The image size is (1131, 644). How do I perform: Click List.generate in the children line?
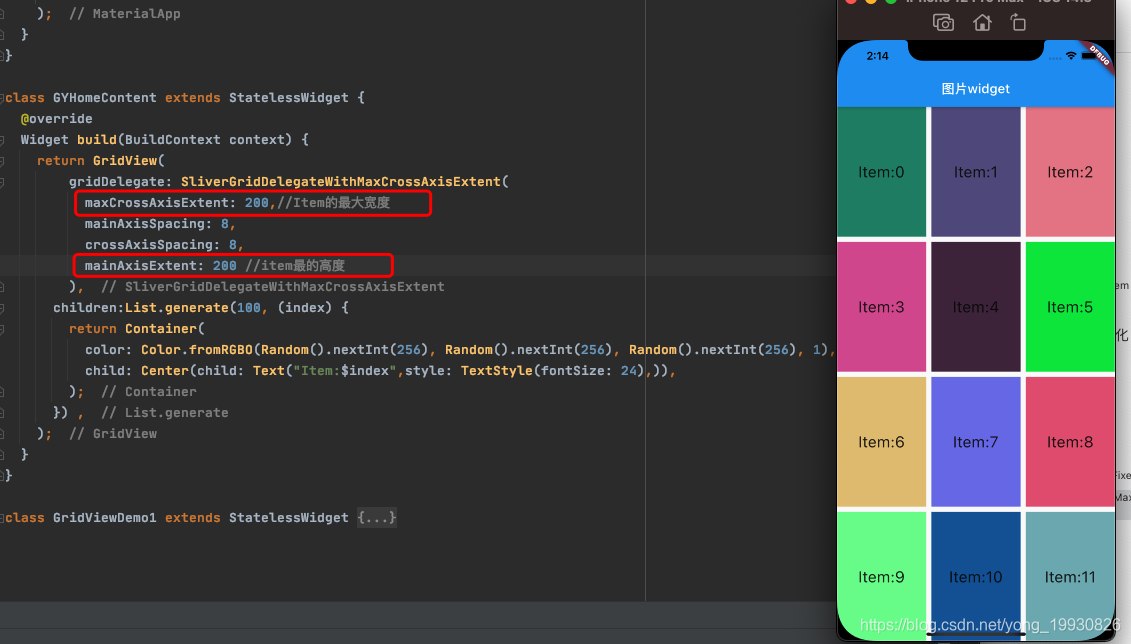click(177, 307)
